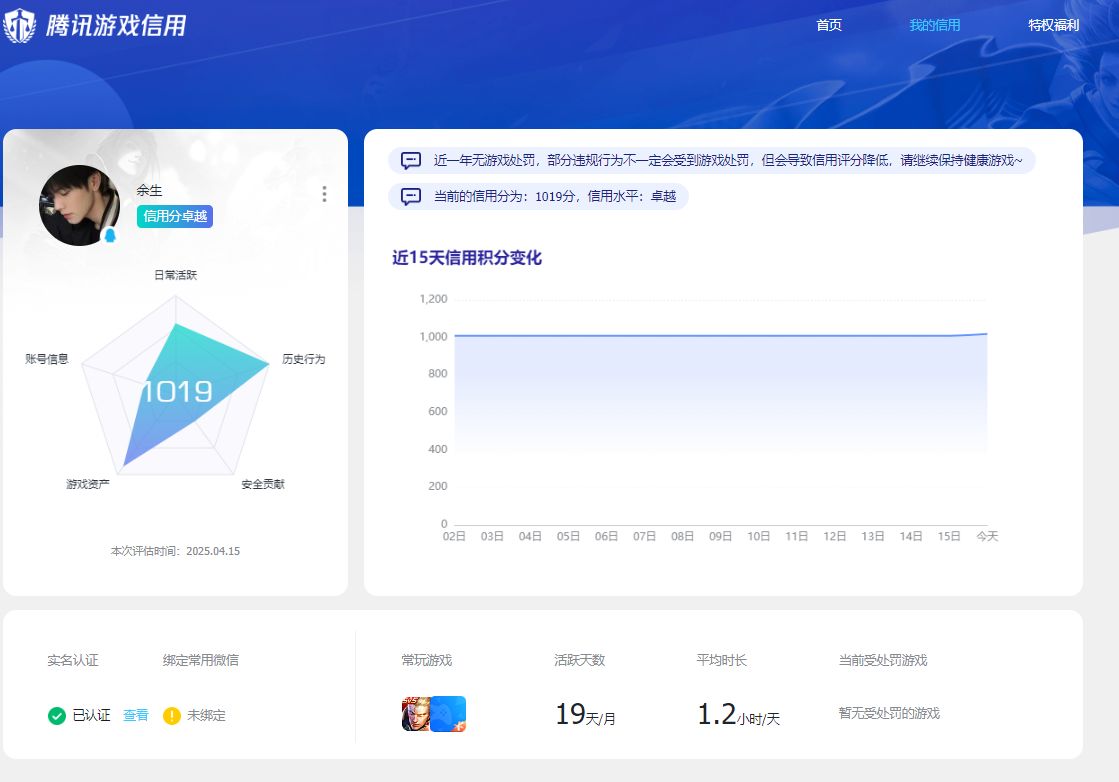Screen dimensions: 1119x782
Task: Select the 日常活跃 radar label
Action: [176, 275]
